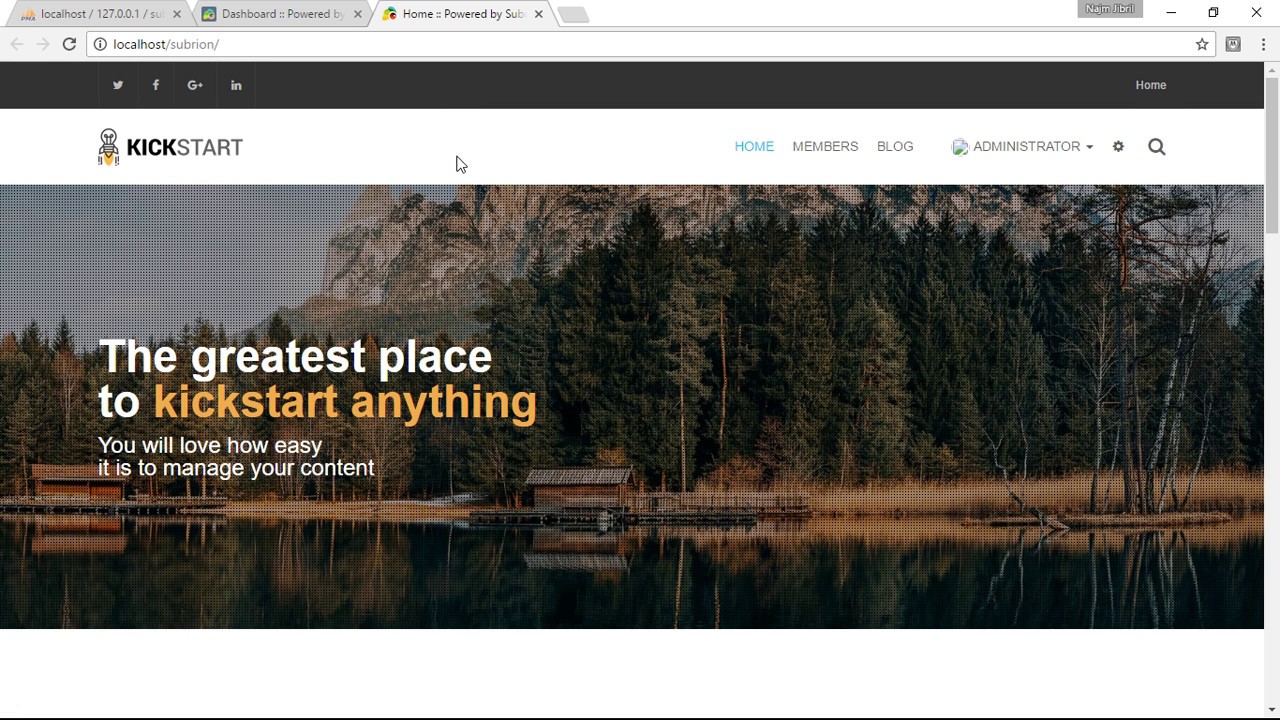The width and height of the screenshot is (1280, 720).
Task: Open the Google Plus social link
Action: click(x=195, y=85)
